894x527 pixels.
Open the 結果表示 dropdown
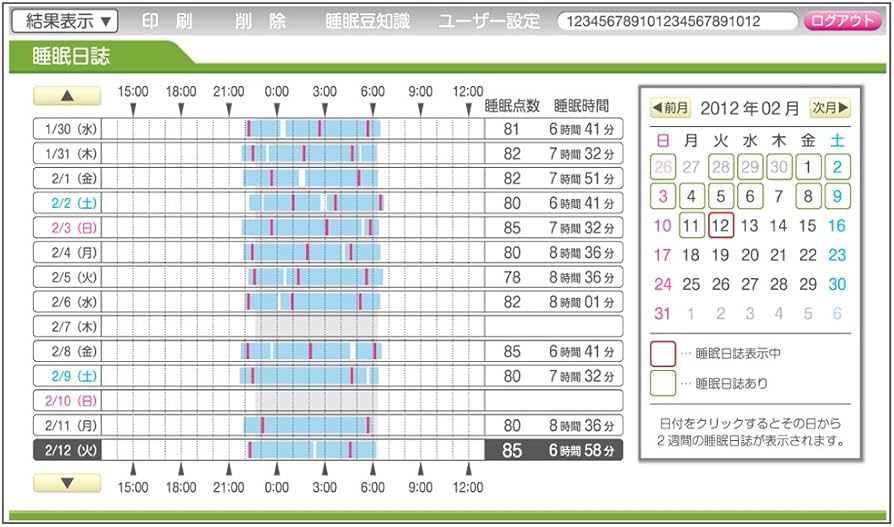click(x=64, y=22)
